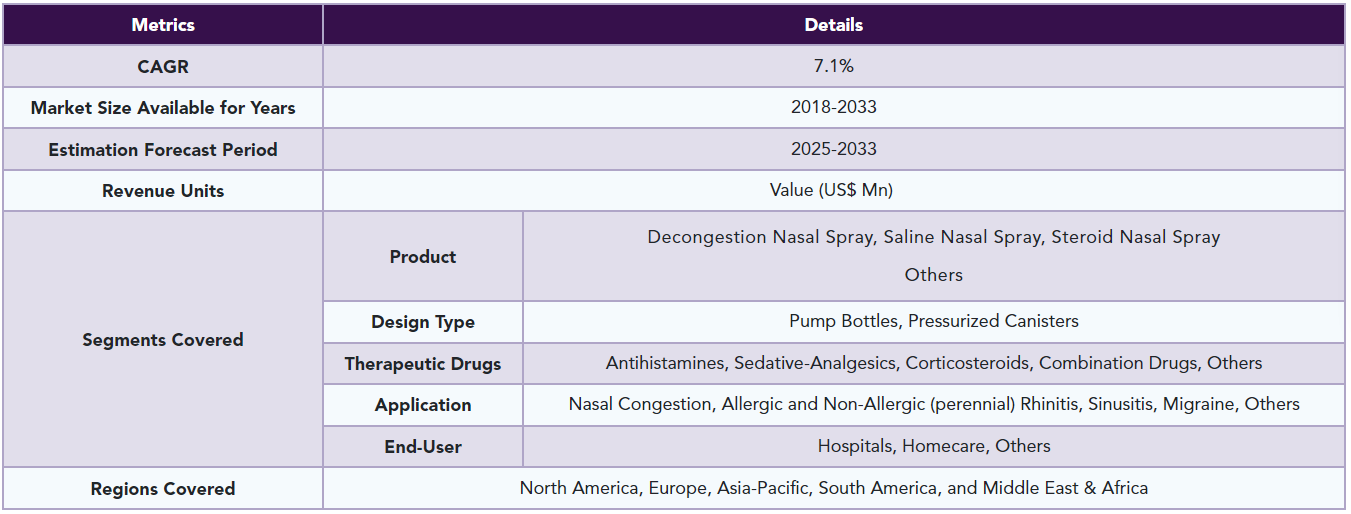This screenshot has width=1351, height=514.
Task: Click the 2025-2033 value cell
Action: [834, 150]
